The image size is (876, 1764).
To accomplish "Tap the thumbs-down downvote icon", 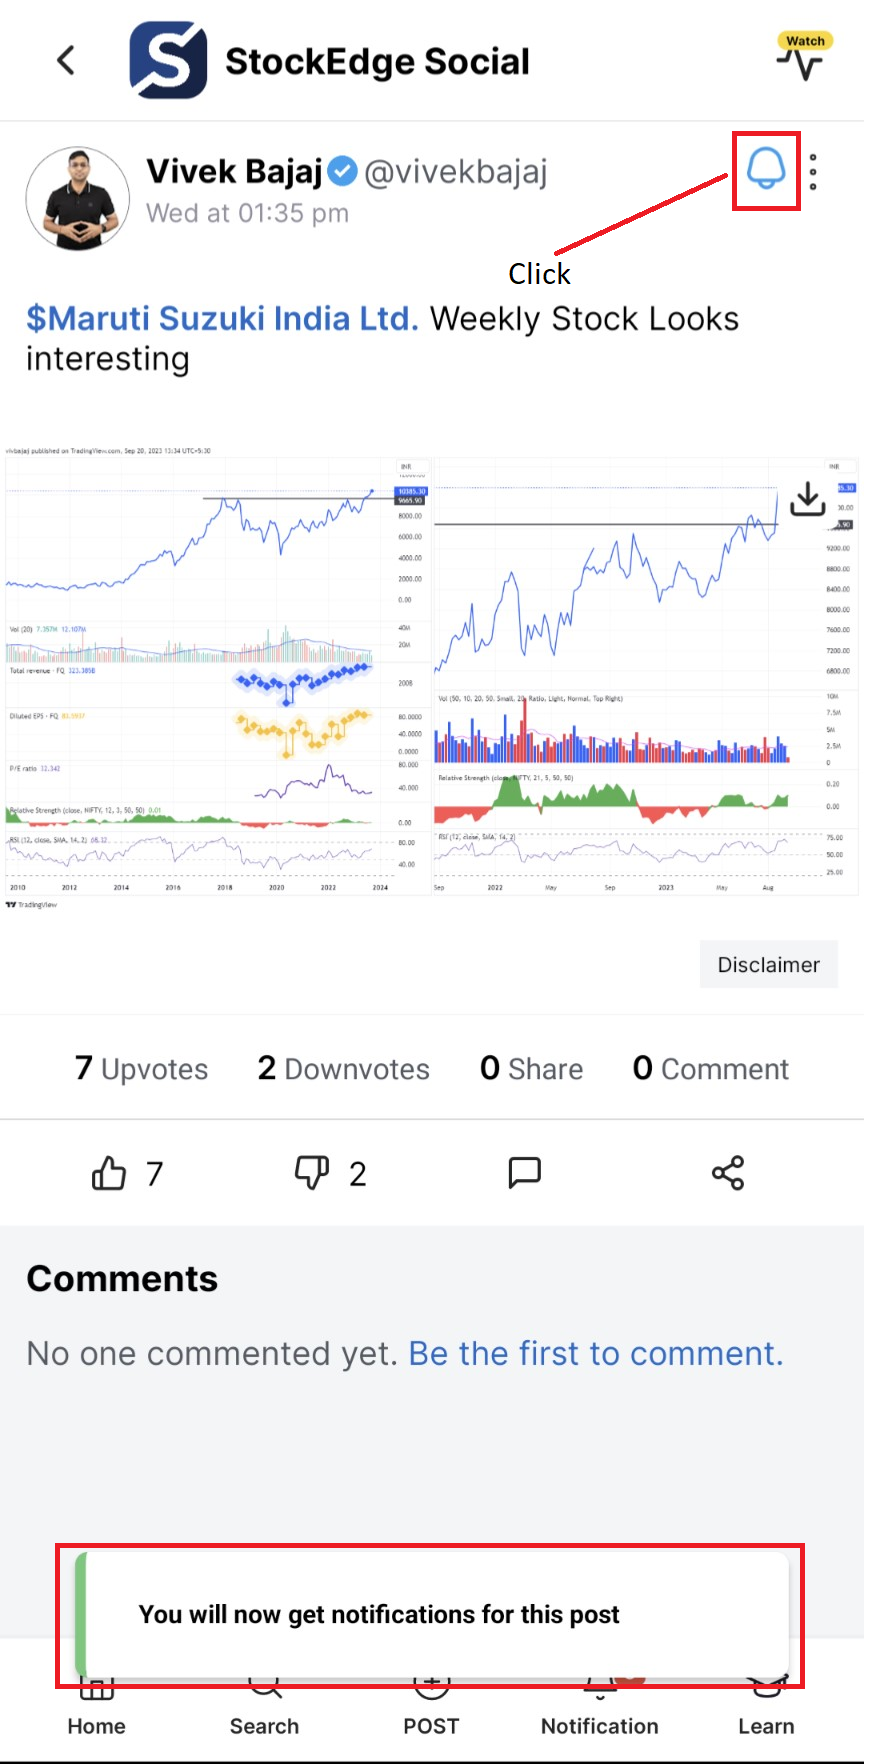I will tap(312, 1173).
